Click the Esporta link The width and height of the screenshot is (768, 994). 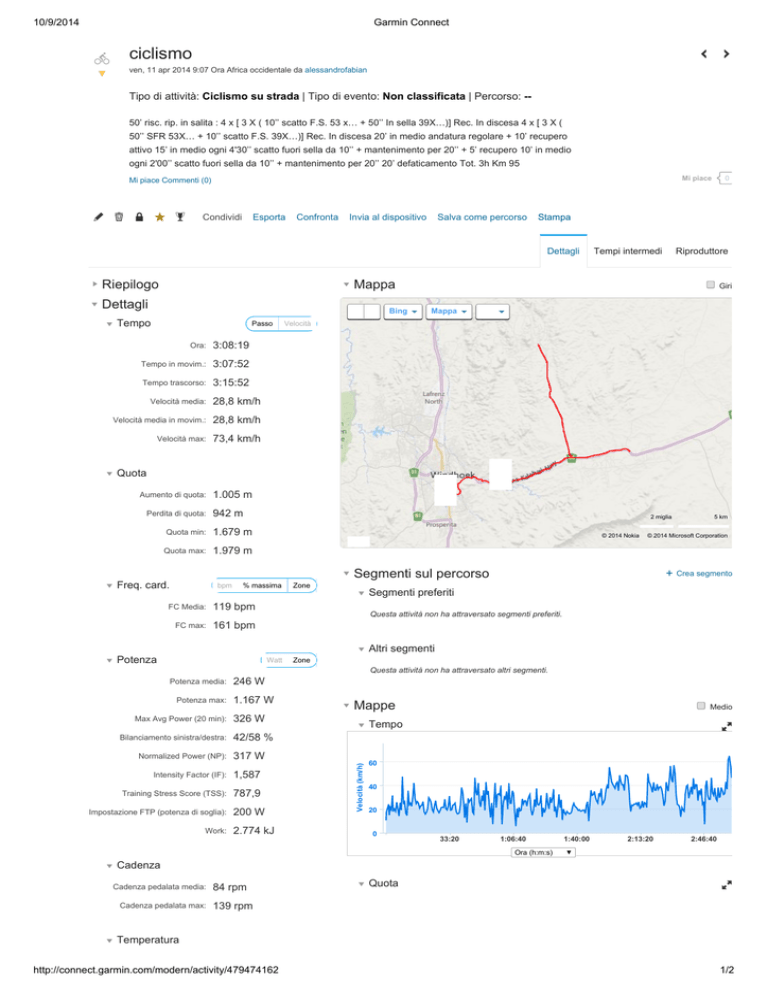pyautogui.click(x=269, y=217)
